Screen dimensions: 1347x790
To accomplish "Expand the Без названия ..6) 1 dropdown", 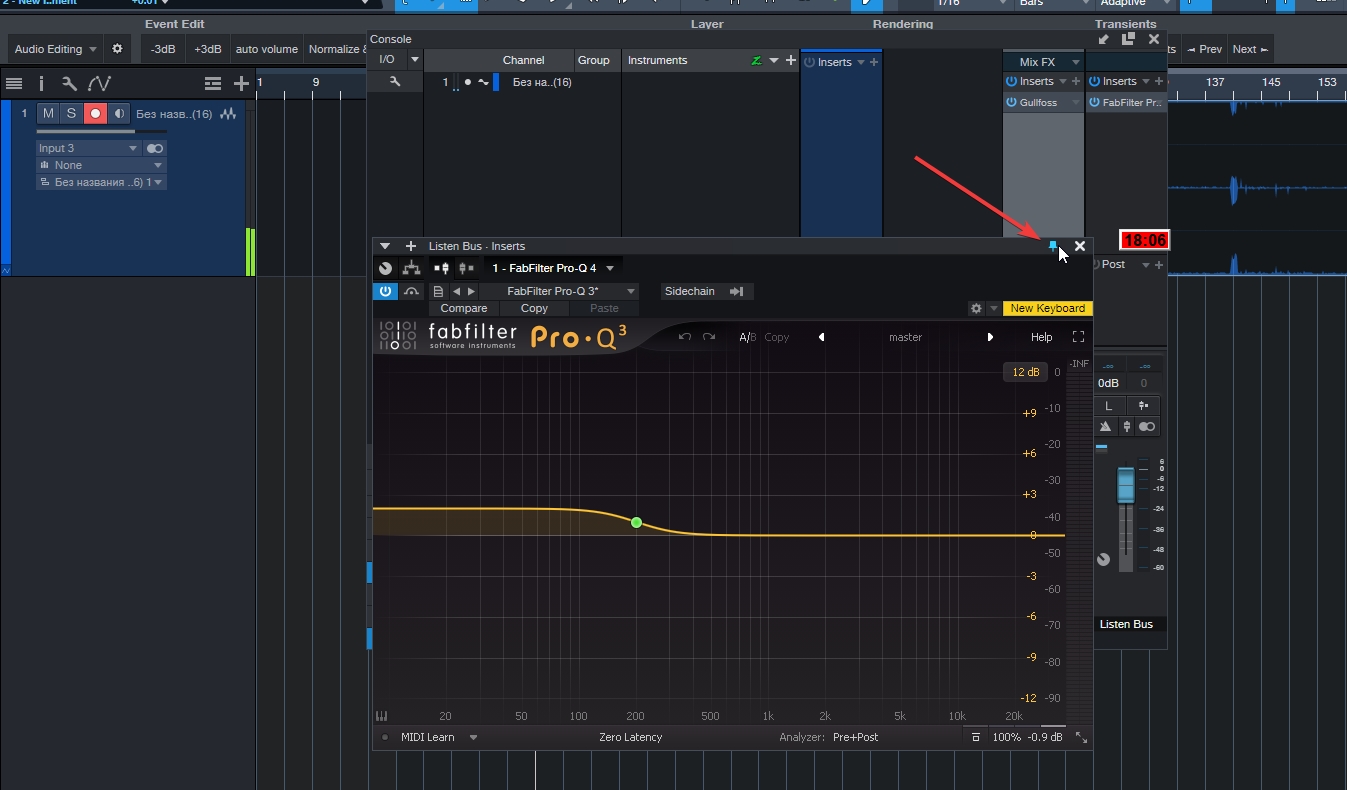I will (101, 182).
